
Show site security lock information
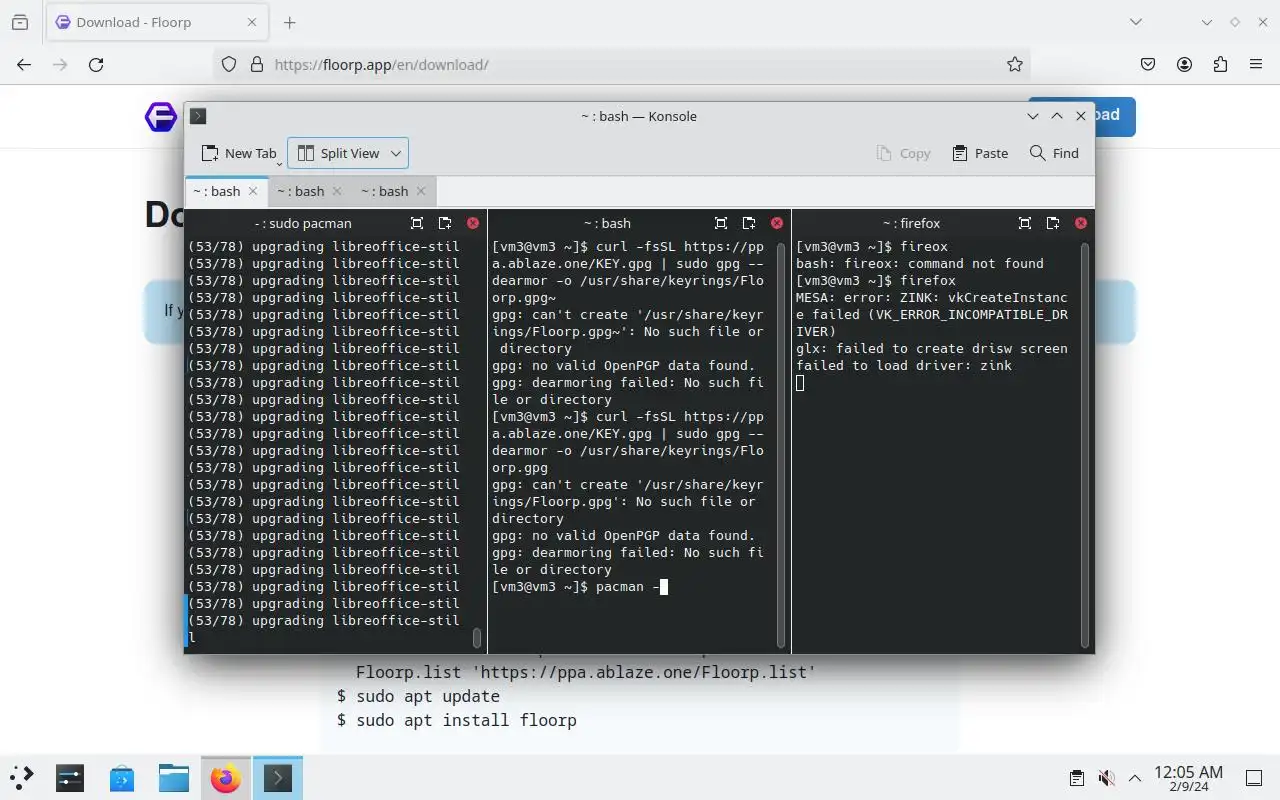(256, 64)
